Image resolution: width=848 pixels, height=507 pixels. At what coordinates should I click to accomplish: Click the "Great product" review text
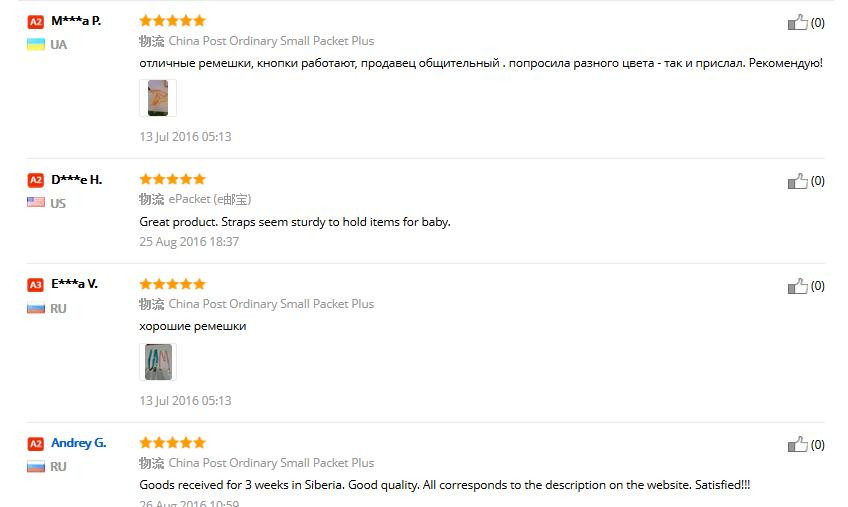(295, 221)
